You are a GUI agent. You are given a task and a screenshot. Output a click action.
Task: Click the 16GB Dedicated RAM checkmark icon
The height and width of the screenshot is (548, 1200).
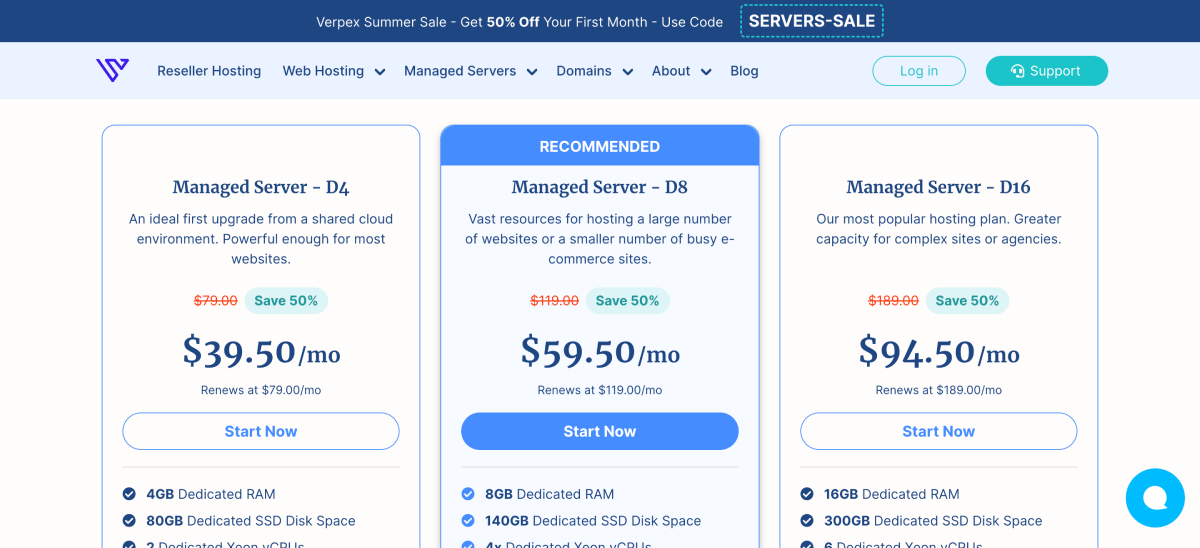[x=807, y=494]
